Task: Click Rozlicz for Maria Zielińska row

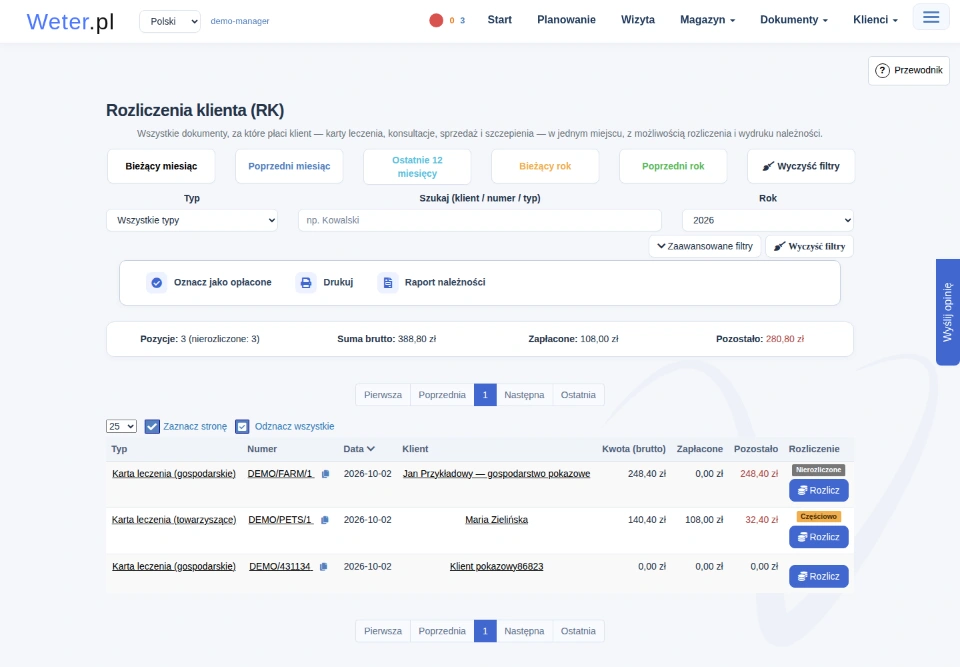Action: pos(819,537)
